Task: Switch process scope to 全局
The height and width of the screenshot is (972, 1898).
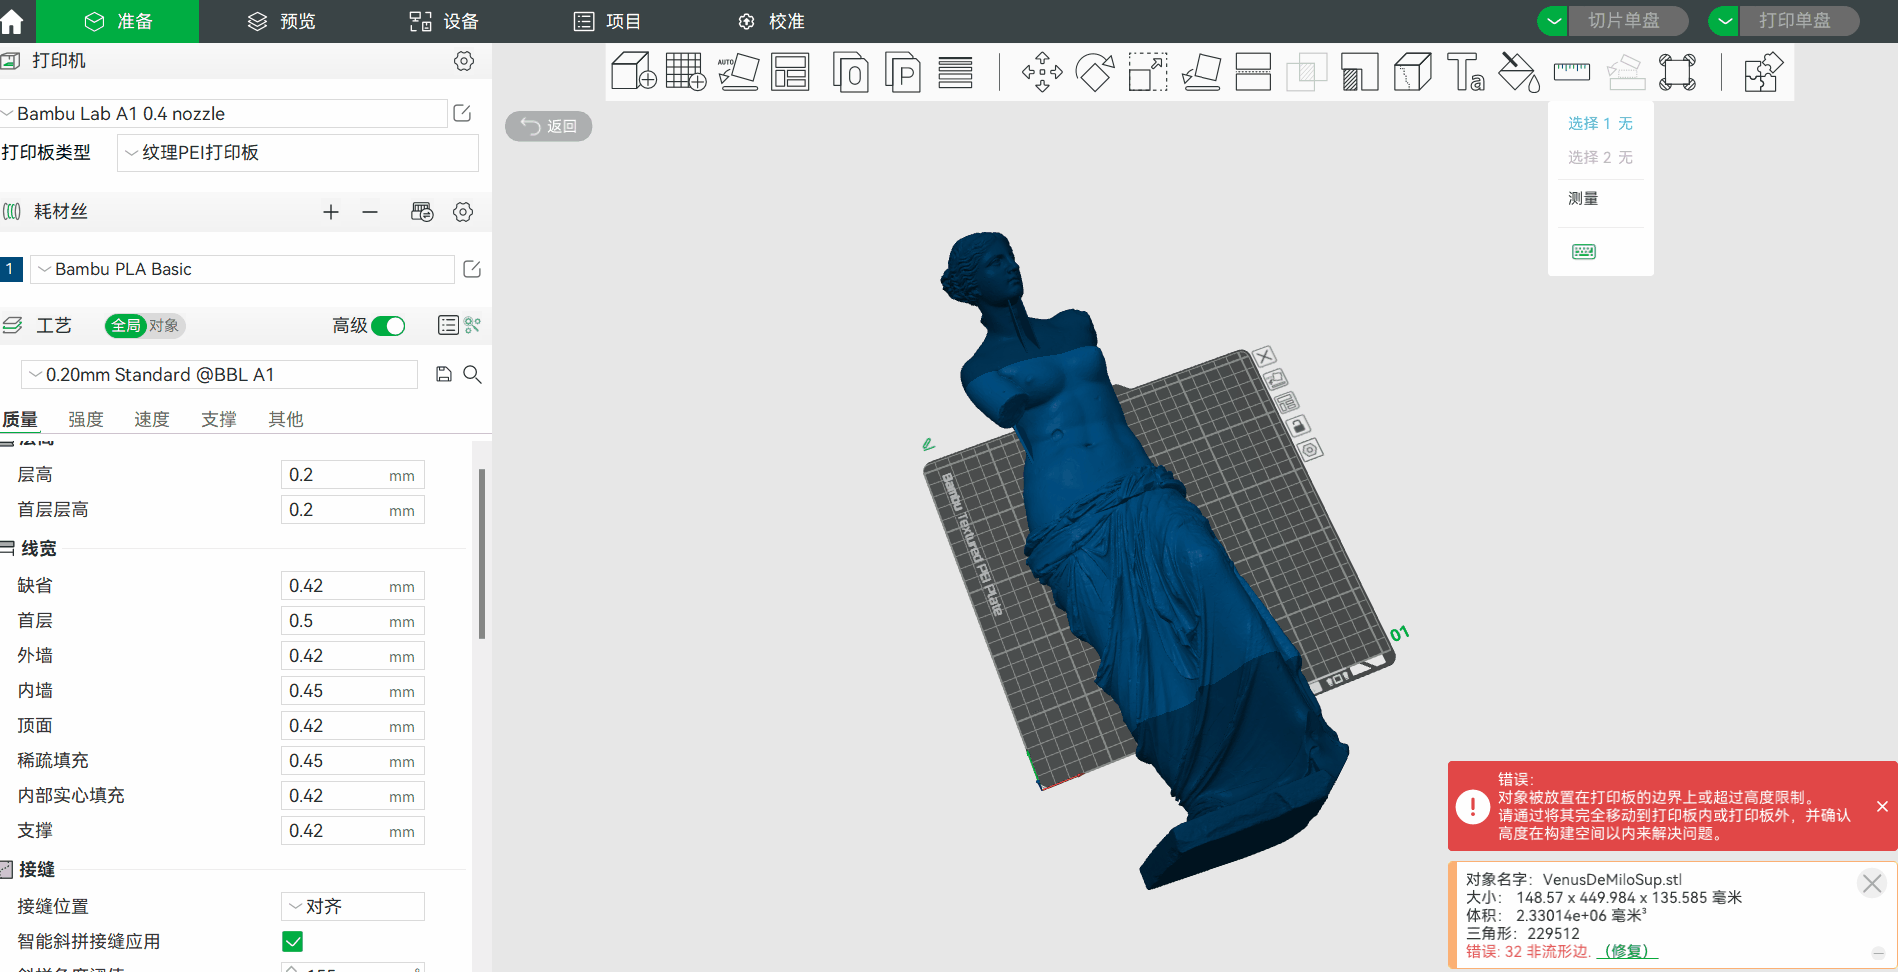Action: point(126,325)
